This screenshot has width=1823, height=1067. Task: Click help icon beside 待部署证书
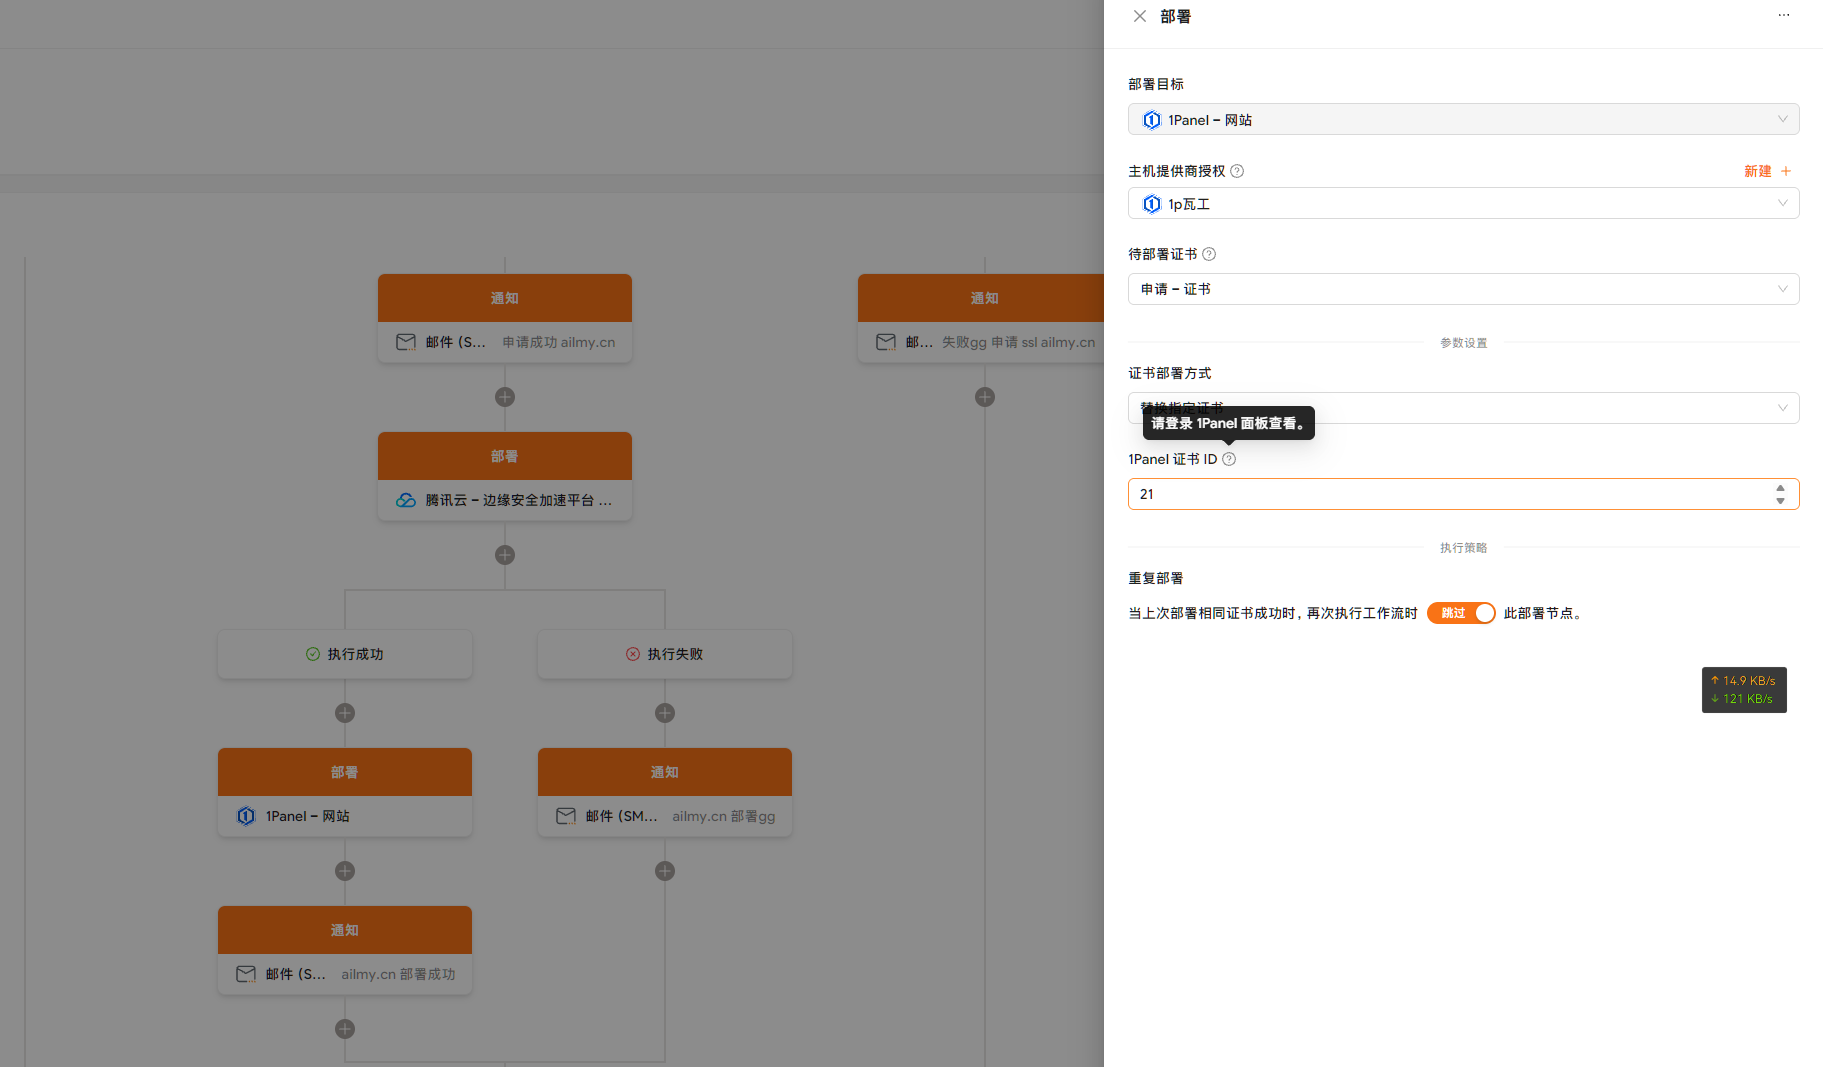click(1208, 254)
